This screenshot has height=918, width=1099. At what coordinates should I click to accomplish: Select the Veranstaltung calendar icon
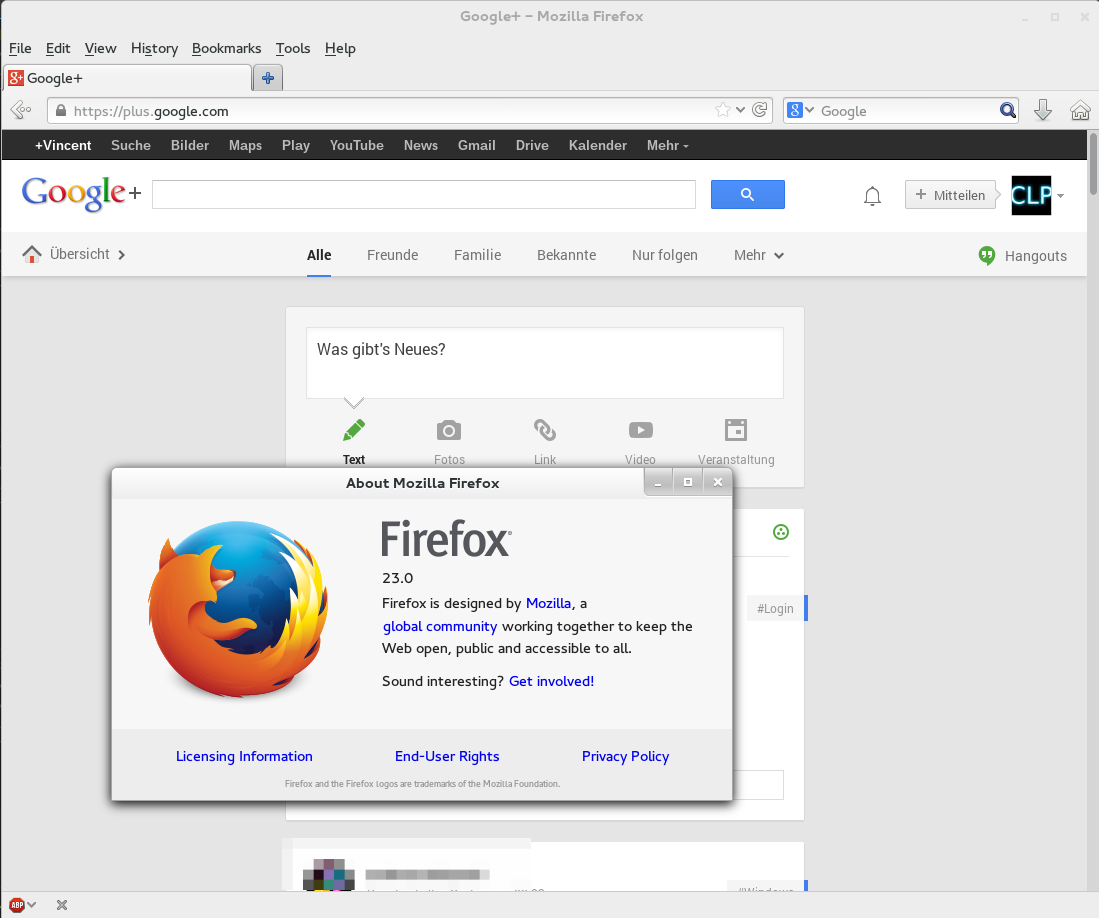coord(736,431)
